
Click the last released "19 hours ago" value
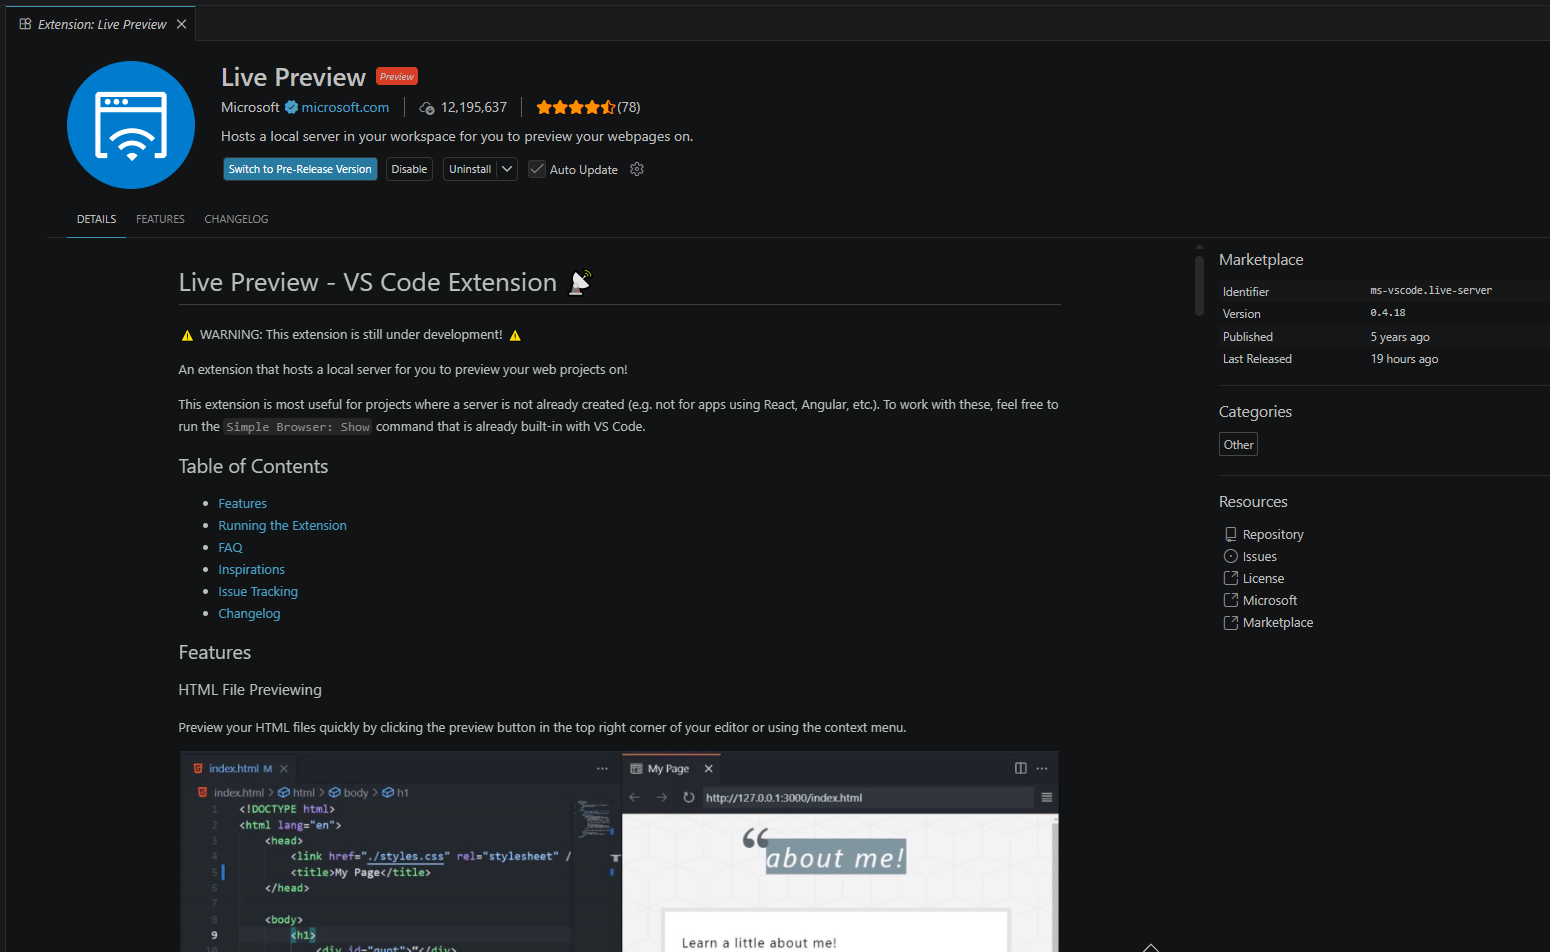tap(1404, 359)
